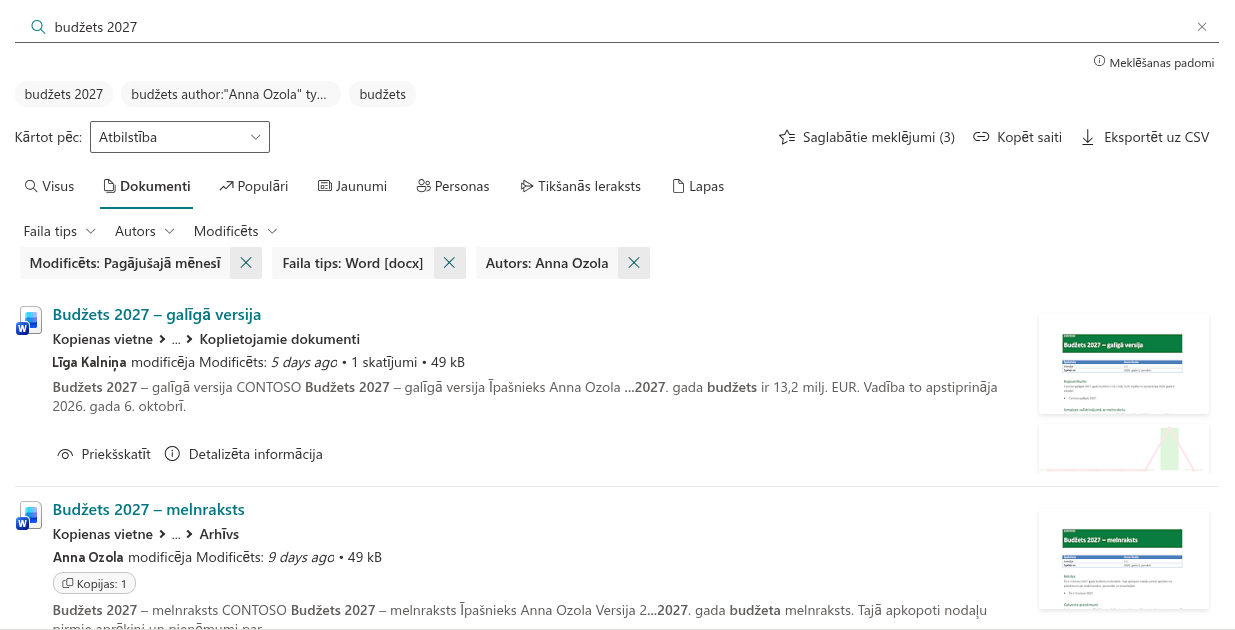Viewport: 1235px width, 630px height.
Task: Remove the Modificēts: Pagājušajā mēnesī filter
Action: point(246,263)
